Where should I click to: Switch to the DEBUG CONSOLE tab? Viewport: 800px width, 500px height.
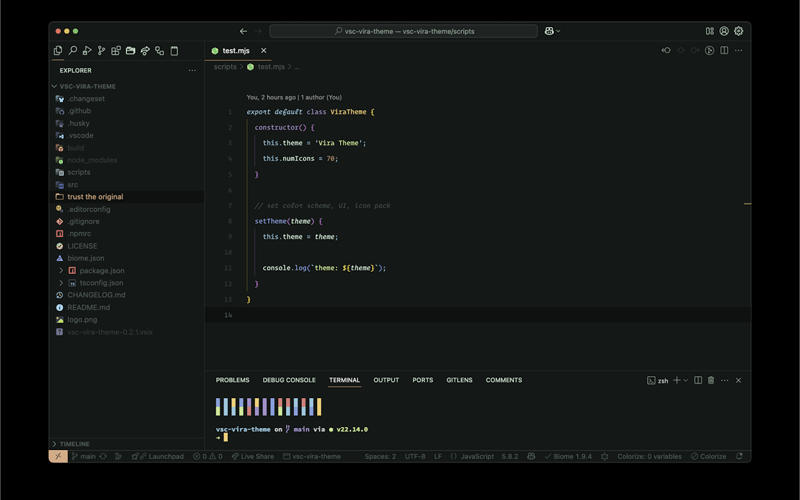[289, 380]
